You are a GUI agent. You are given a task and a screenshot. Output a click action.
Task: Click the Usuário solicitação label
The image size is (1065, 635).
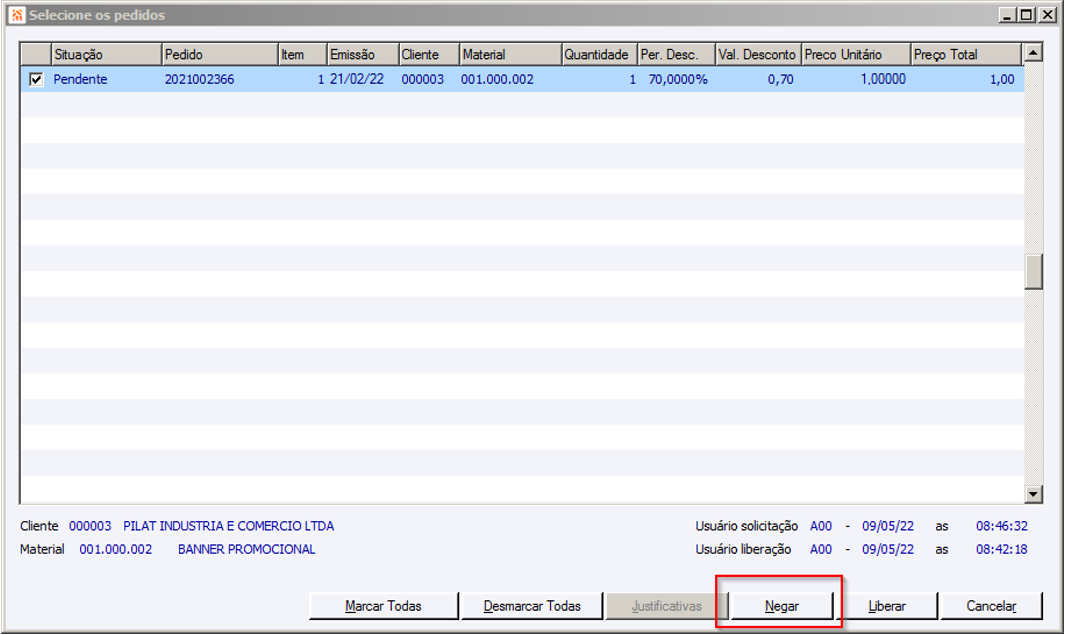coord(746,526)
